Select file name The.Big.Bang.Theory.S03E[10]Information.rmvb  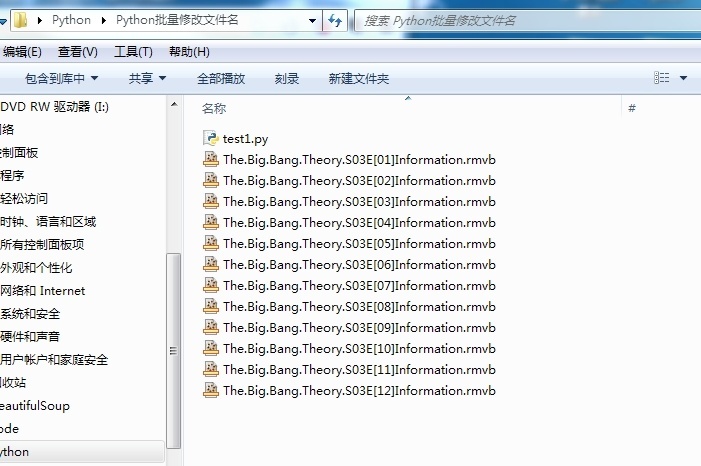point(359,349)
